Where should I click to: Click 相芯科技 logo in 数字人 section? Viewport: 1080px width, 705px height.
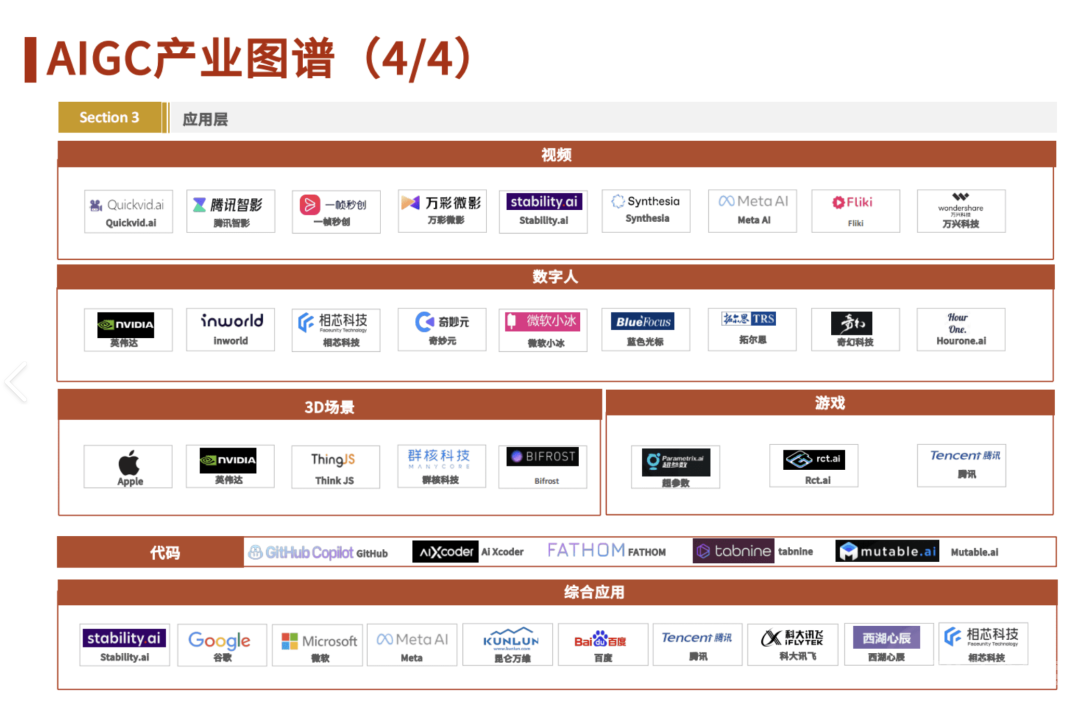(x=336, y=330)
